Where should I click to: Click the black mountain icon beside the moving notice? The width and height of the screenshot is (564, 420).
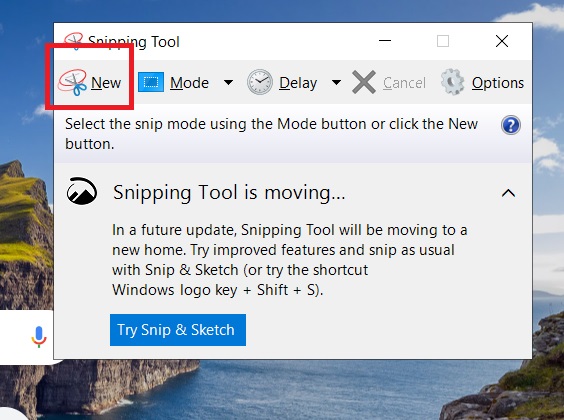(82, 191)
